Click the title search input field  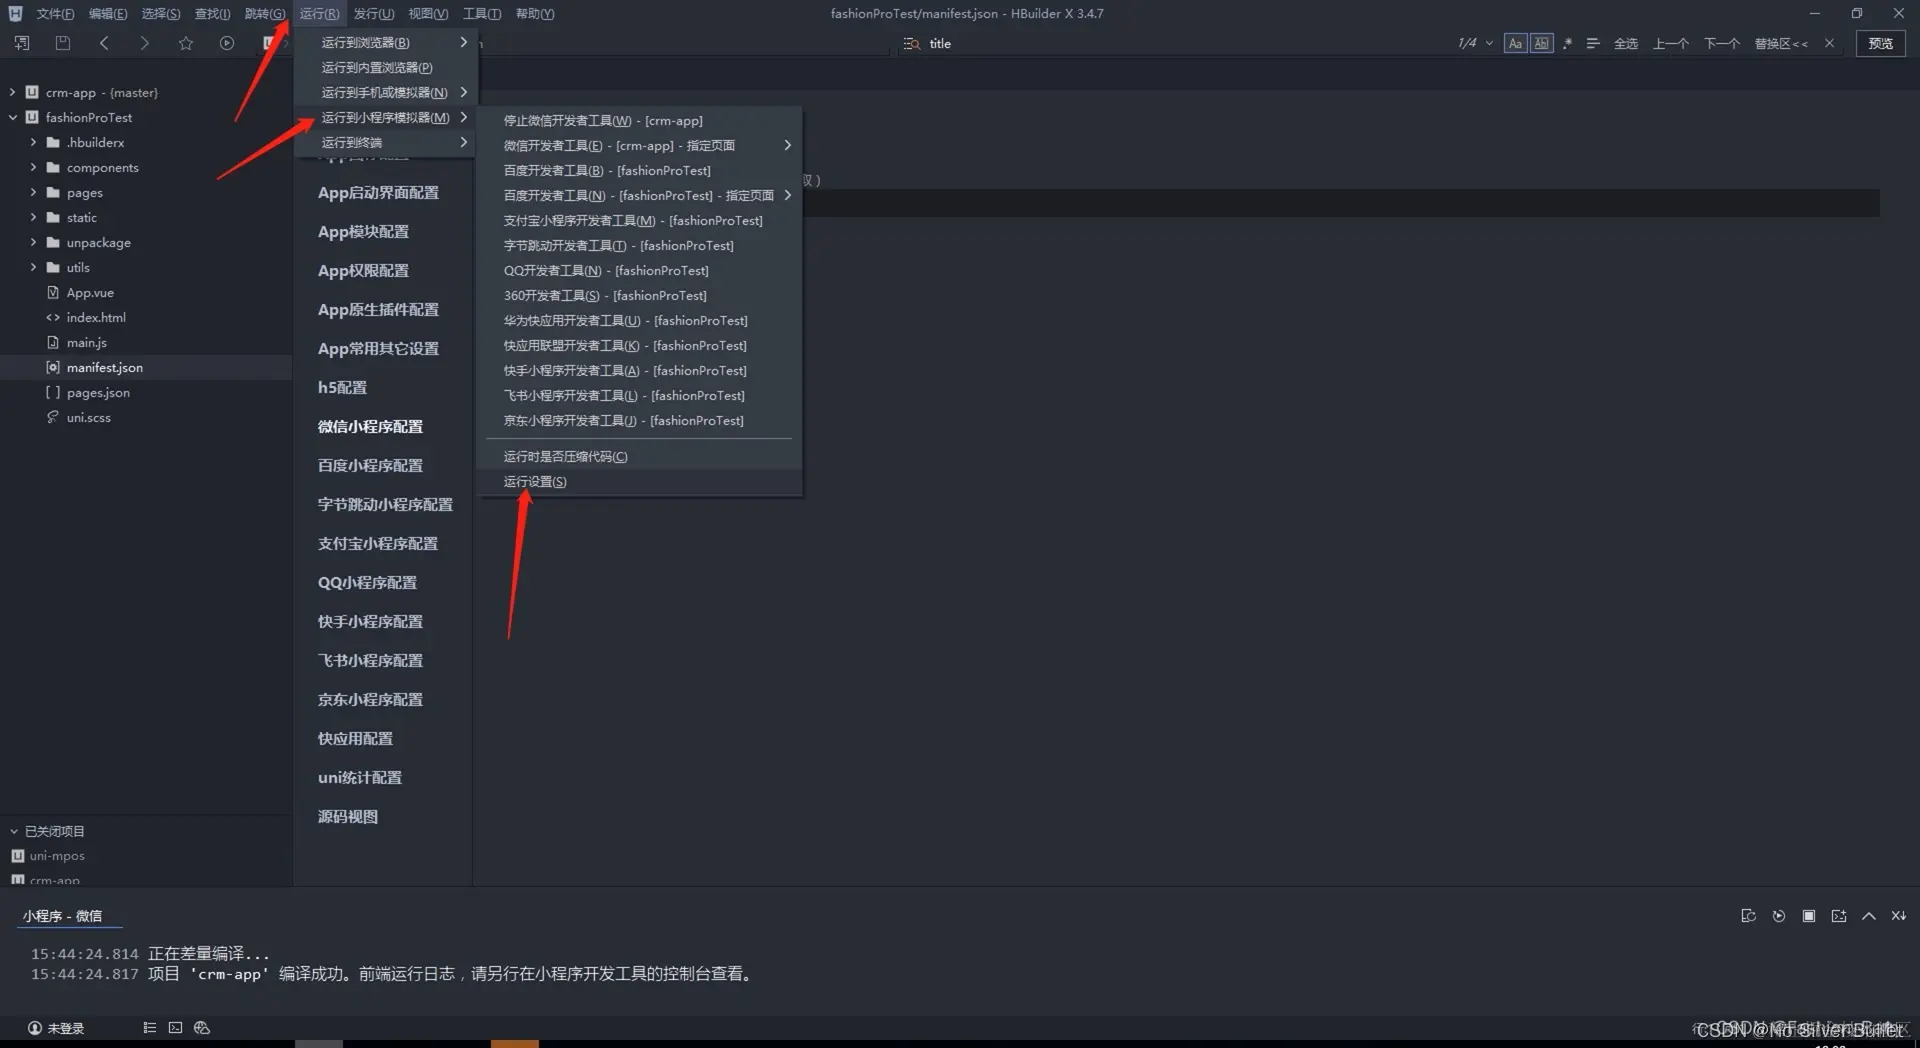[x=1185, y=43]
